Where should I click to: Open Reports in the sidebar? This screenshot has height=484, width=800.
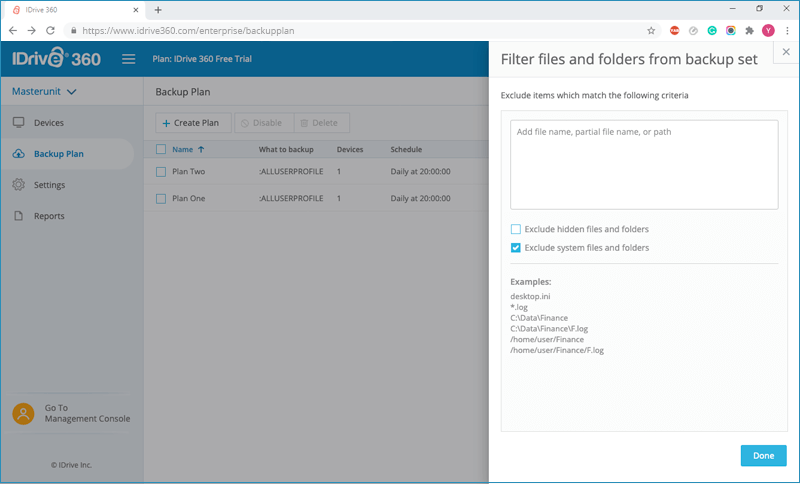[67, 216]
